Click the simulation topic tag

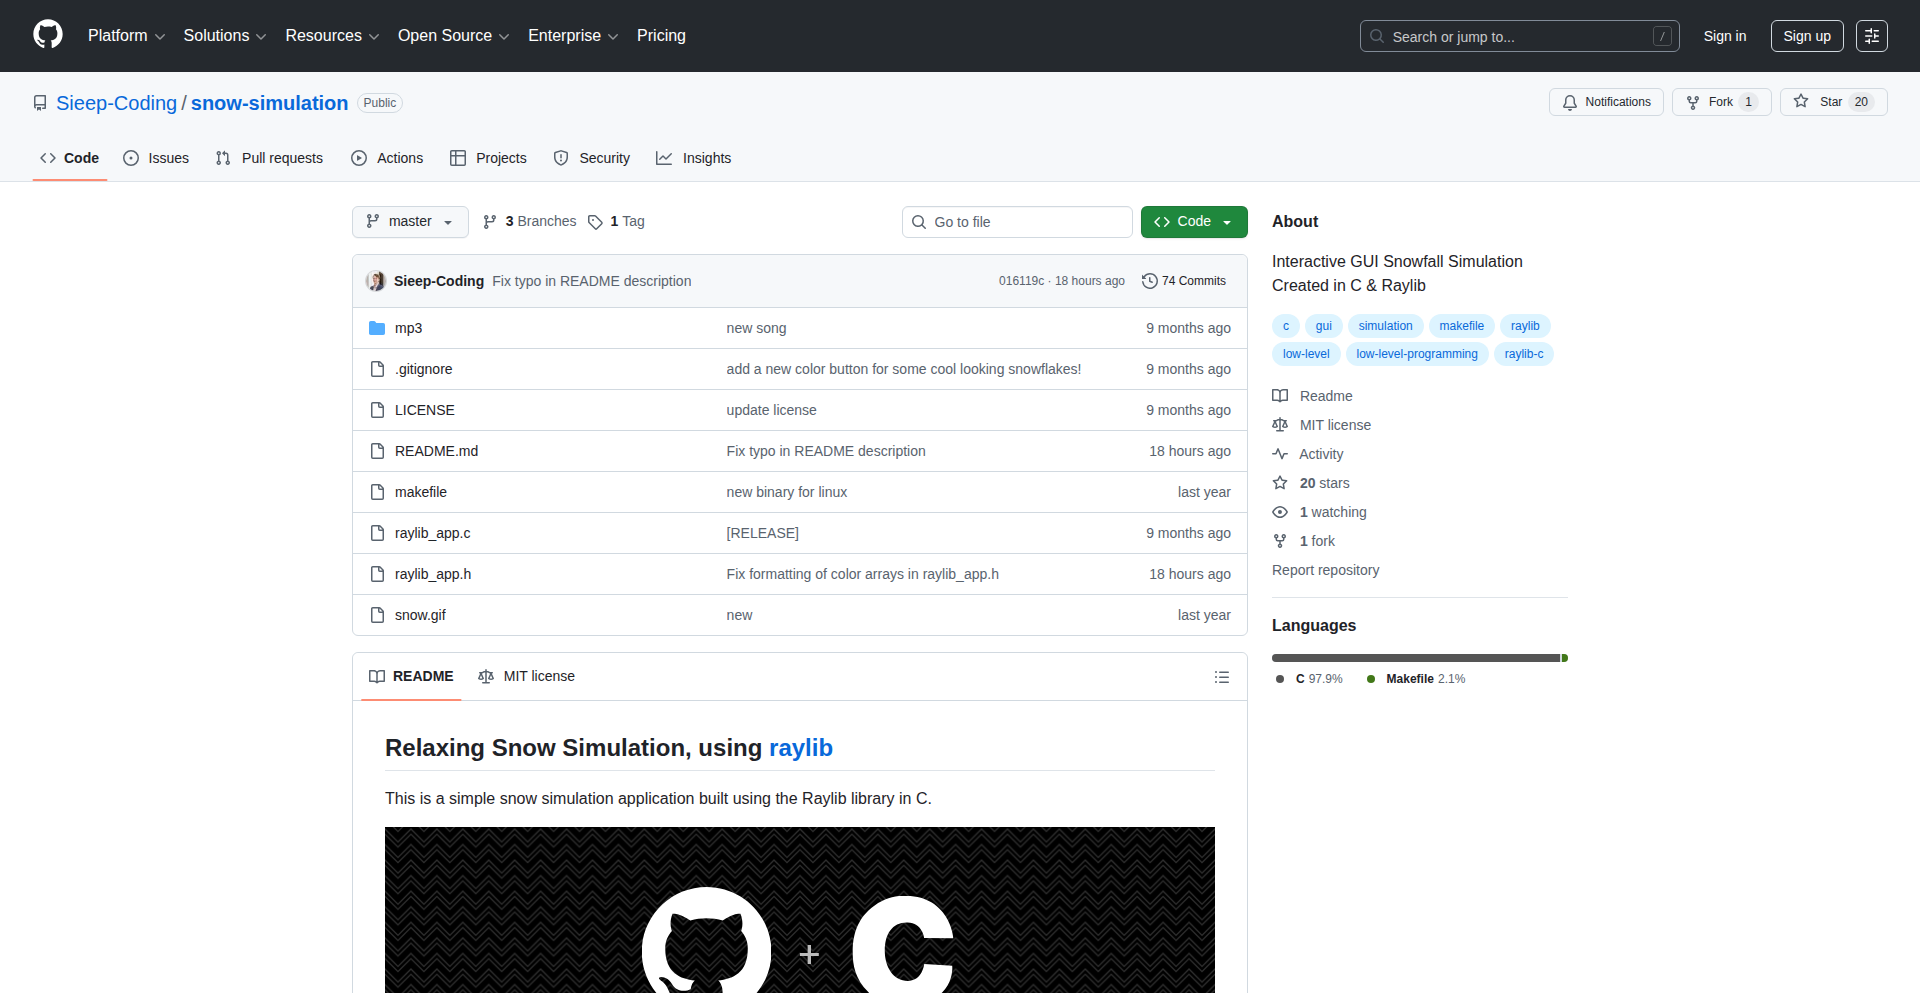point(1385,326)
